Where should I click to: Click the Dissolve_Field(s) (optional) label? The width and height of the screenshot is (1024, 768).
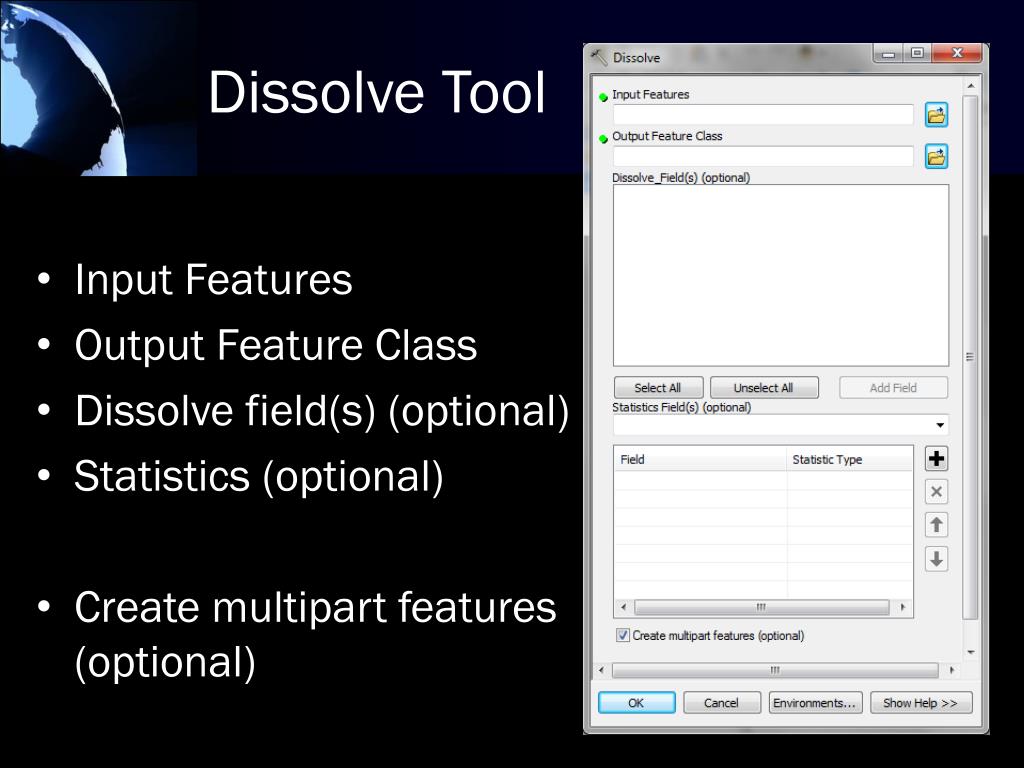681,178
